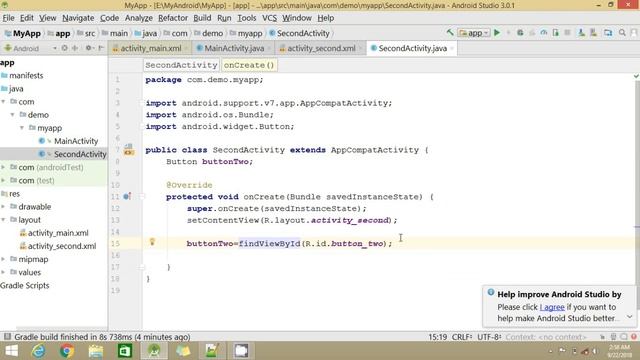The image size is (640, 360).
Task: Open project panel settings gear icon
Action: tap(89, 48)
